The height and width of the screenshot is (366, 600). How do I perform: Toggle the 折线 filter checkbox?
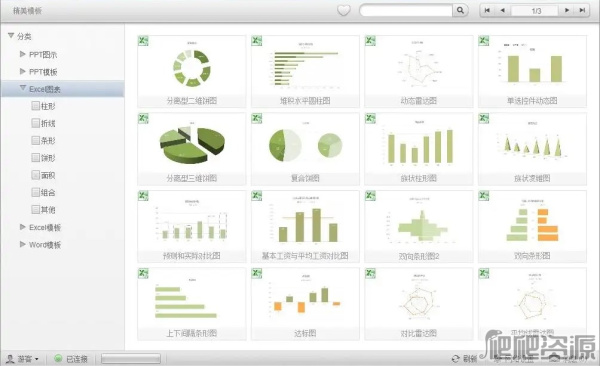[36, 123]
